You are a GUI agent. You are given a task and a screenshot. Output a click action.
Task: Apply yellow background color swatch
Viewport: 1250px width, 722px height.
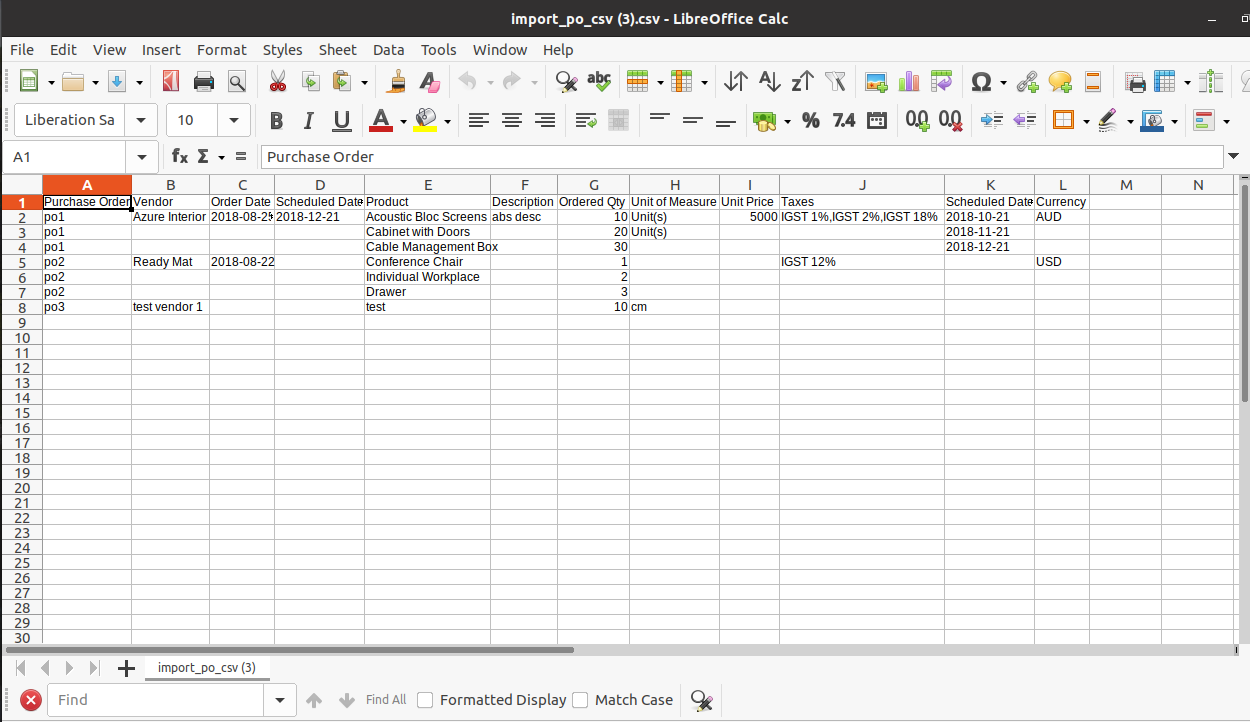click(x=426, y=121)
